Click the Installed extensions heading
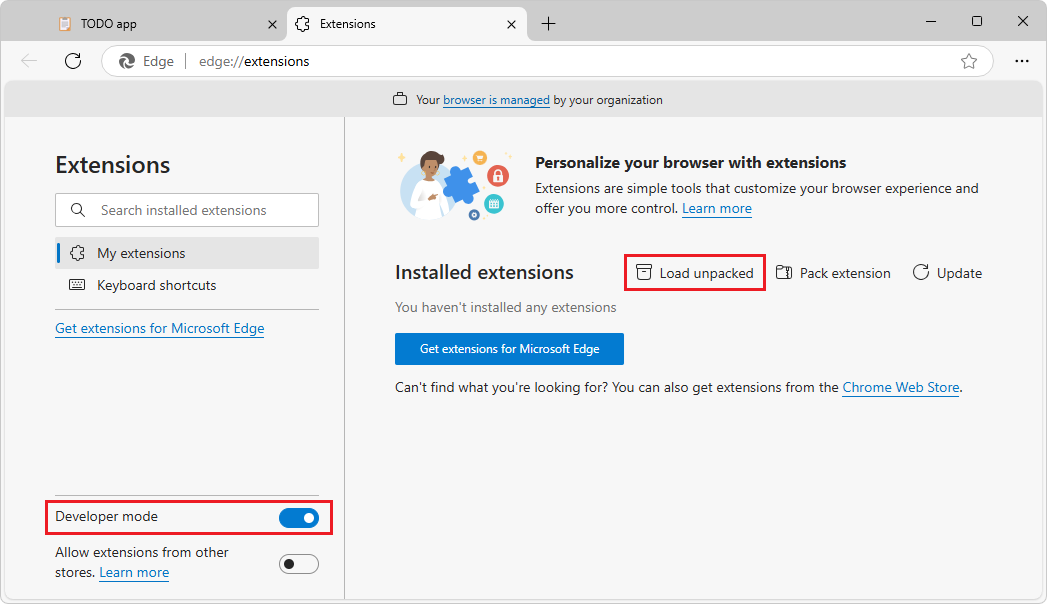This screenshot has width=1047, height=604. point(484,272)
